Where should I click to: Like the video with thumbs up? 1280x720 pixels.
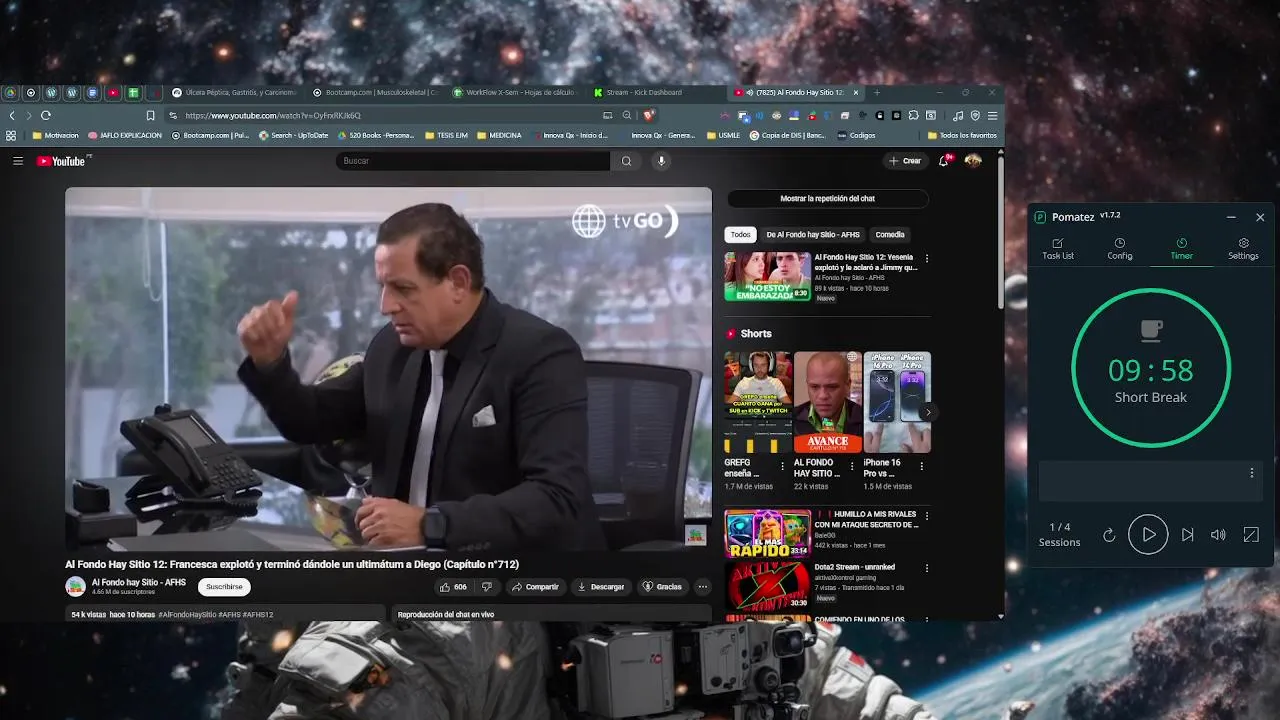454,587
